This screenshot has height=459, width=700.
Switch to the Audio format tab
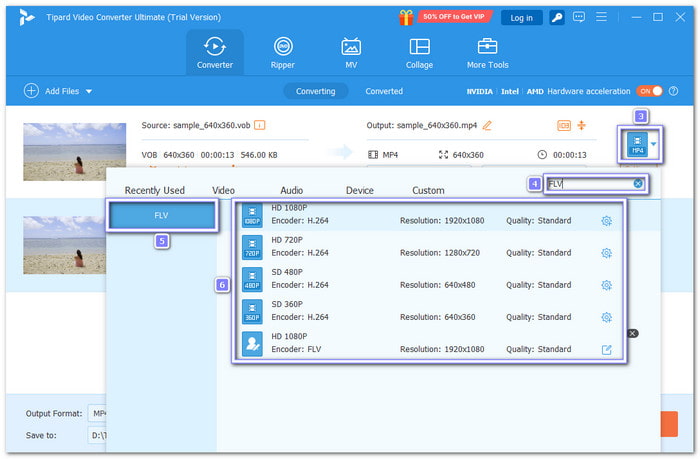pos(291,190)
